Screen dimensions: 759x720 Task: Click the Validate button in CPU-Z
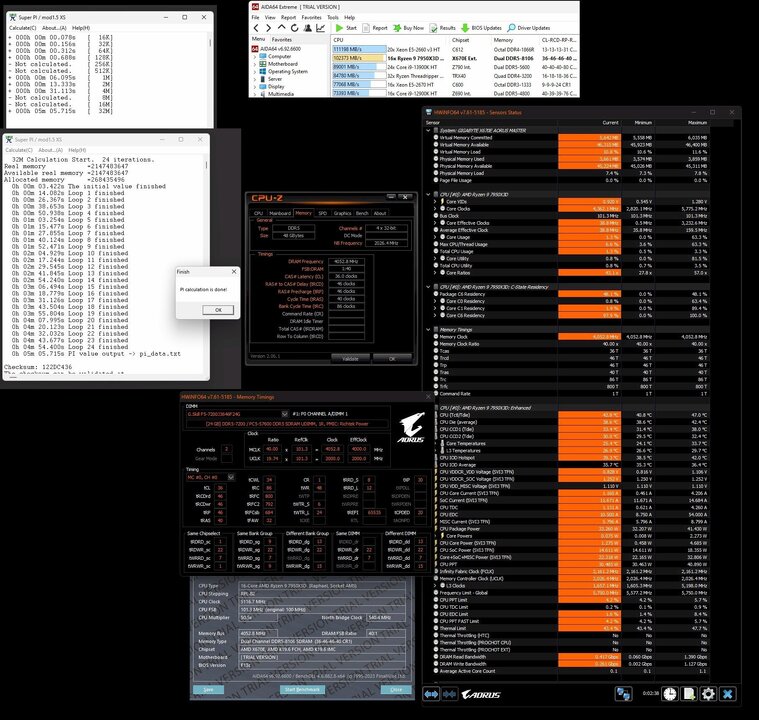click(350, 358)
